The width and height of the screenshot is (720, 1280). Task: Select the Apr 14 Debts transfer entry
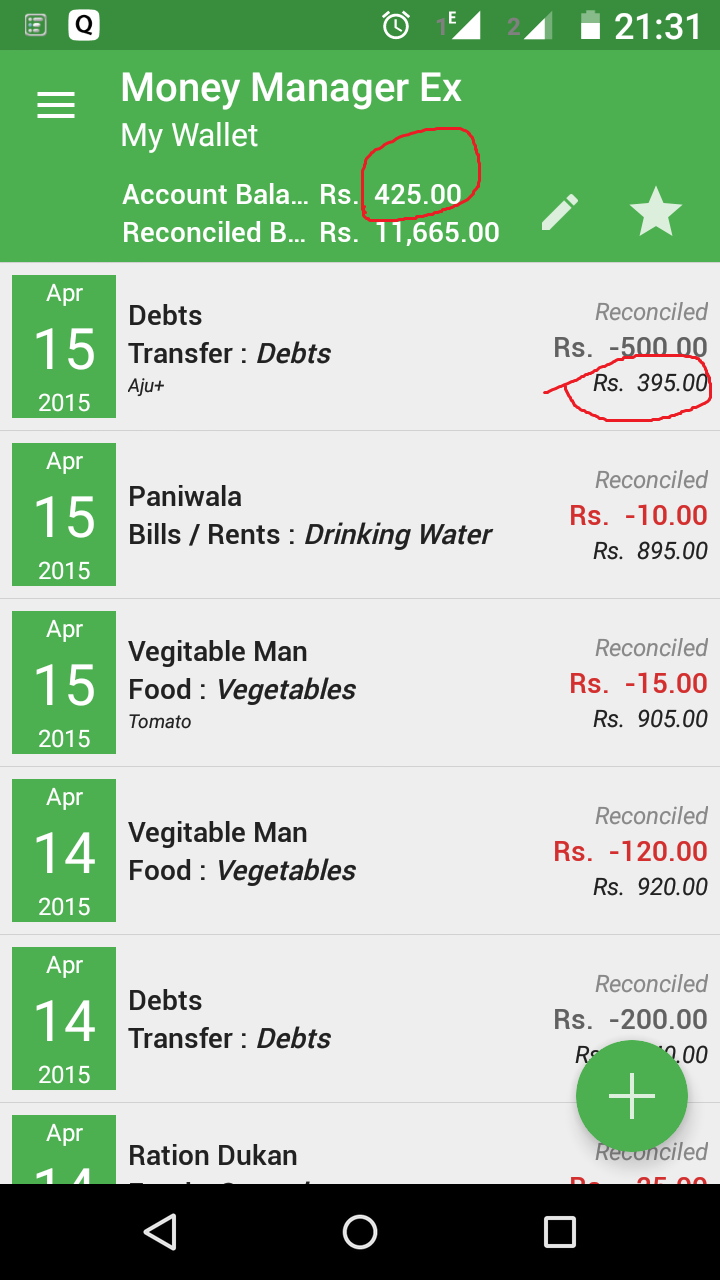tap(360, 1019)
